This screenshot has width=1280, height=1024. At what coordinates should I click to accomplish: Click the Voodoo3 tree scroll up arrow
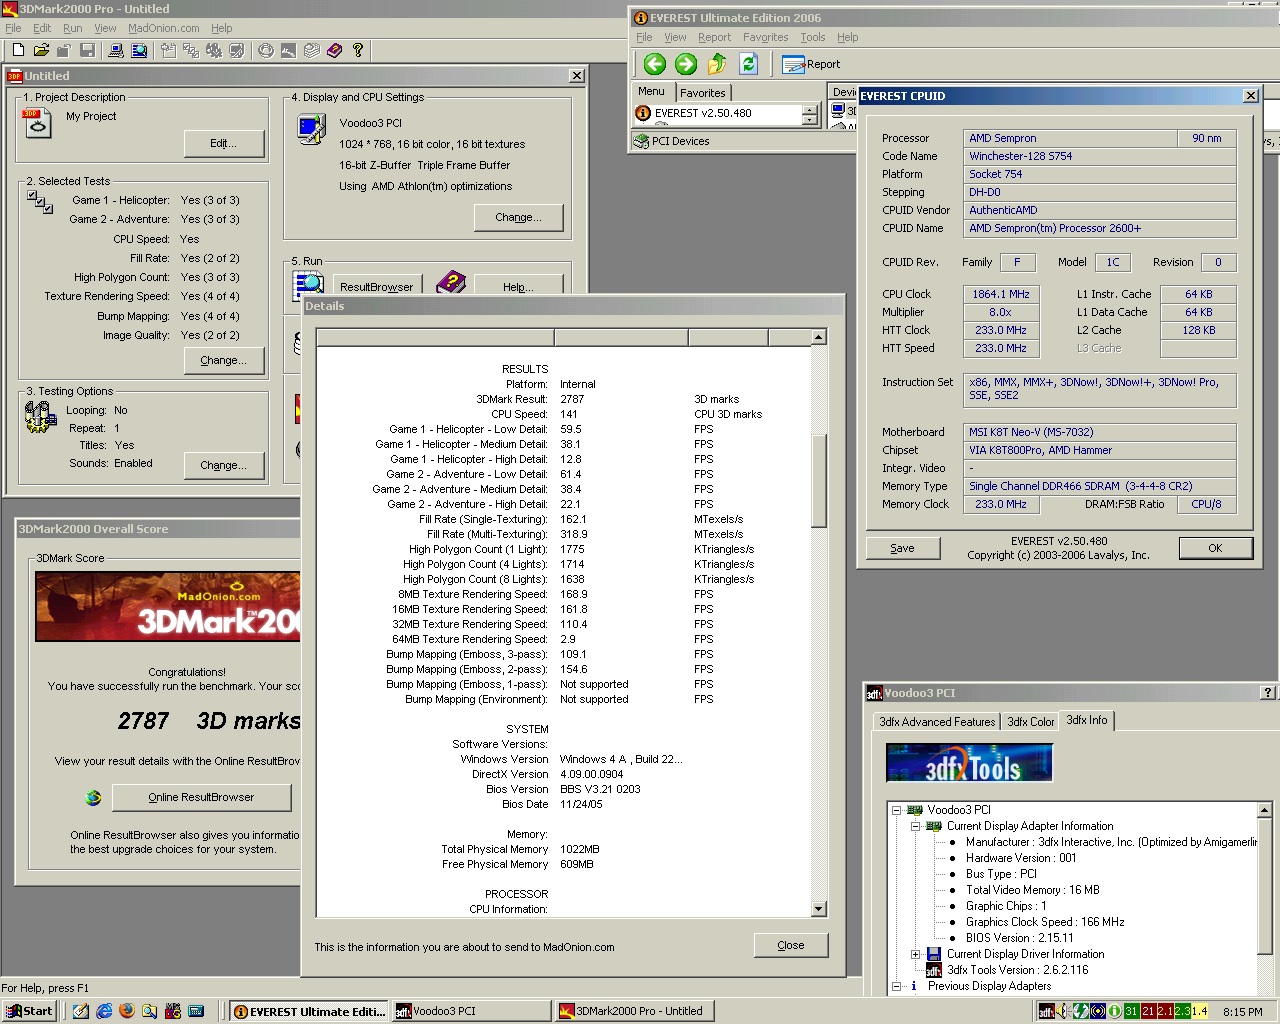point(1264,810)
